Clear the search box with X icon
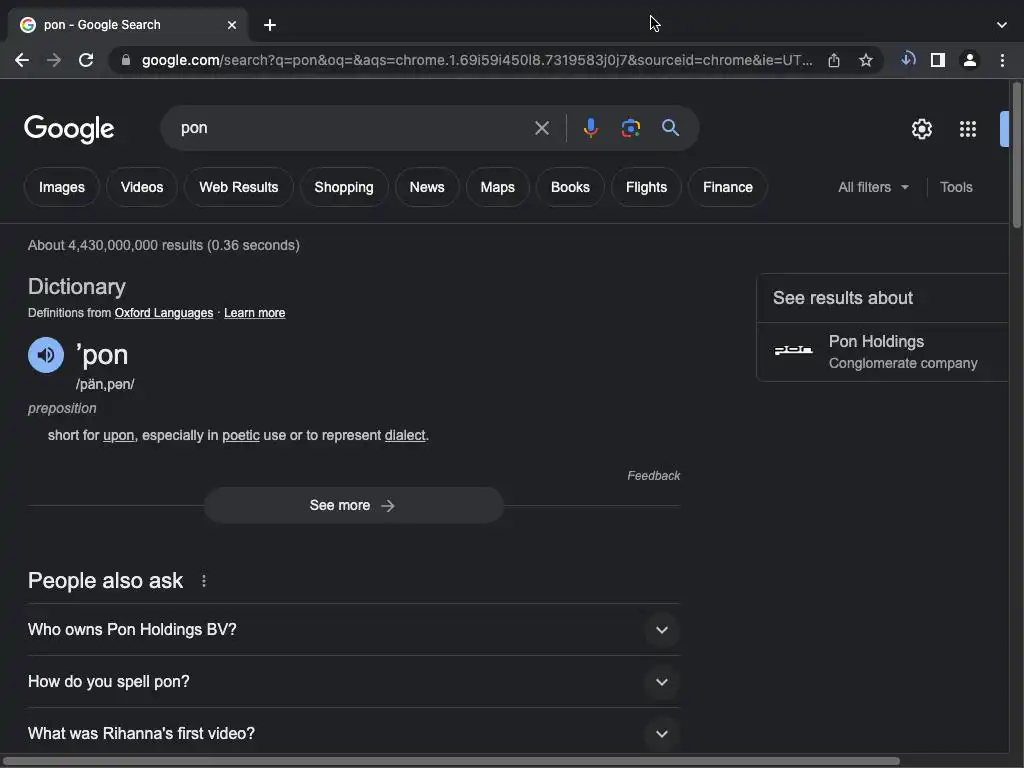The height and width of the screenshot is (768, 1024). pyautogui.click(x=541, y=128)
